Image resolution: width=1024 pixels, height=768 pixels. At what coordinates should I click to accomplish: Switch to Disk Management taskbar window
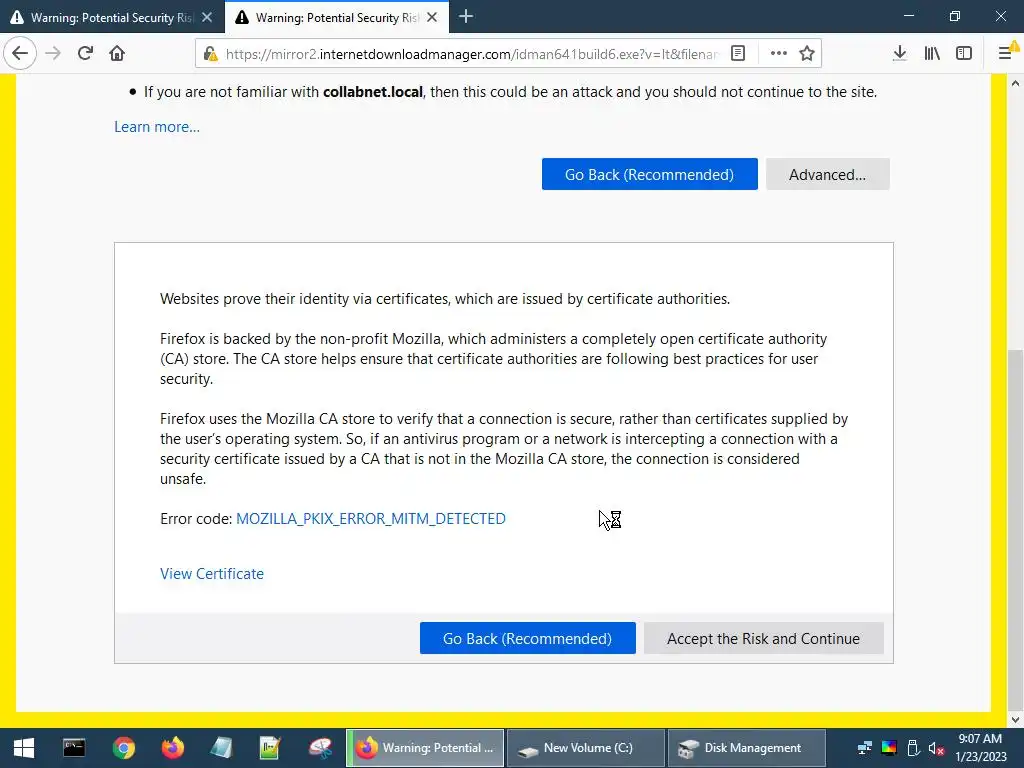click(747, 748)
